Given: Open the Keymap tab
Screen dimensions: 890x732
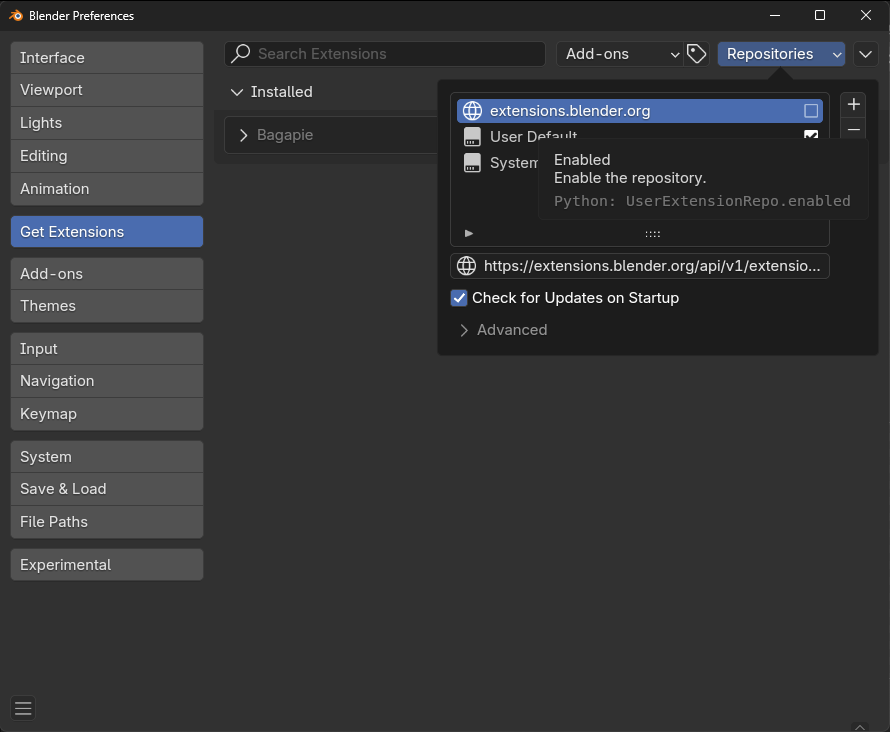Looking at the screenshot, I should [x=107, y=414].
